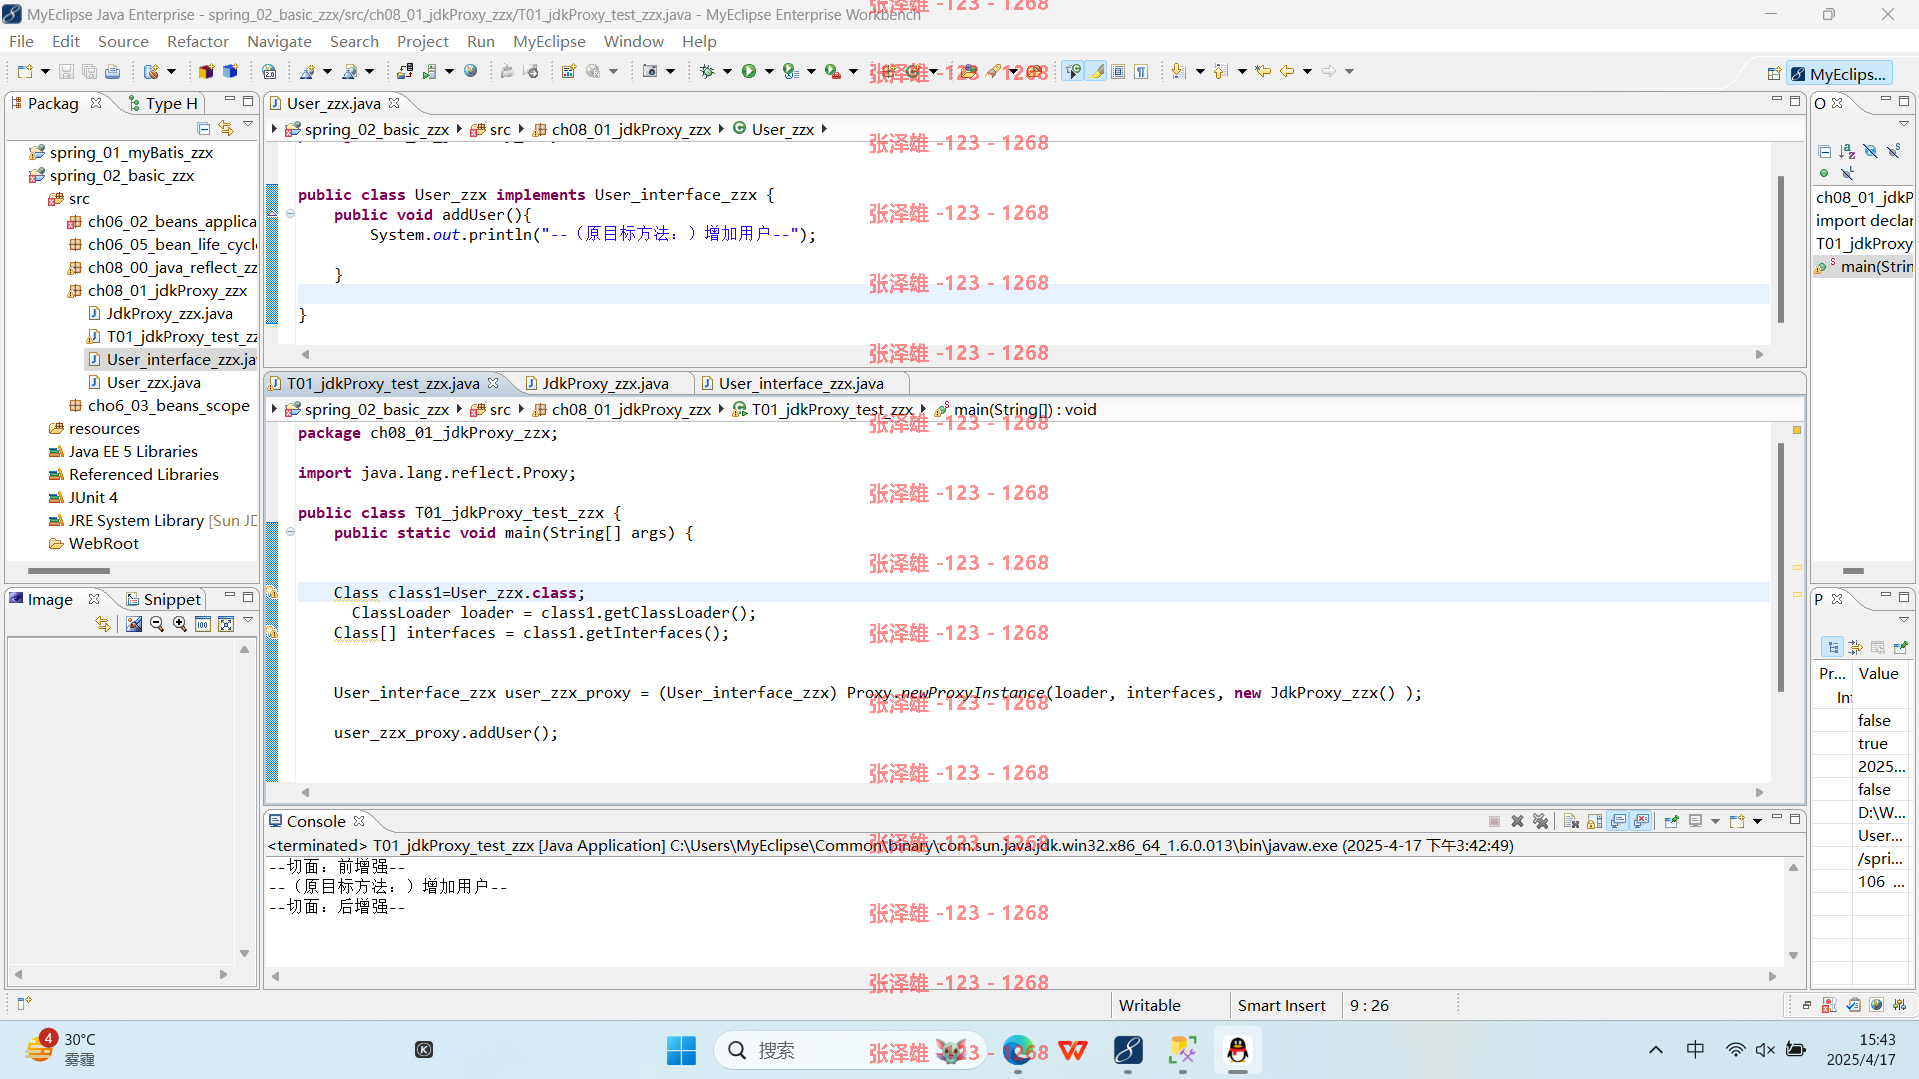Toggle Scroll Lock in Console
The image size is (1919, 1079).
click(x=1594, y=821)
